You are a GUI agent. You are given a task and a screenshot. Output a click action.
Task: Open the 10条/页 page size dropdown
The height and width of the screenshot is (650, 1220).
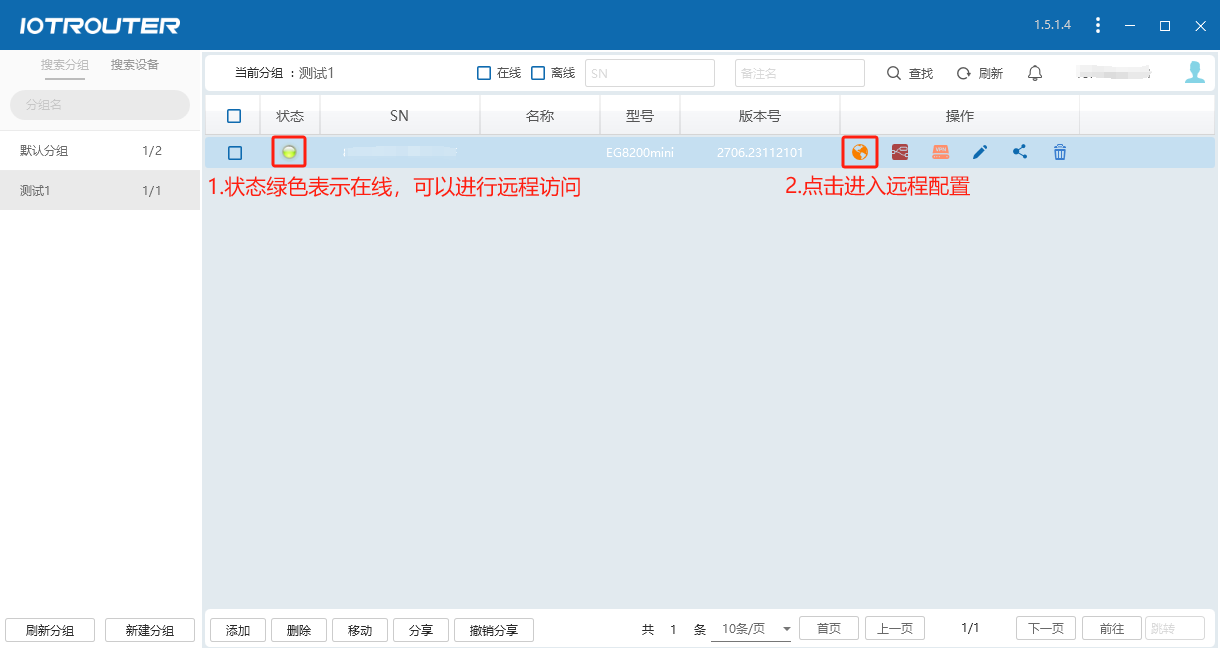tap(751, 628)
